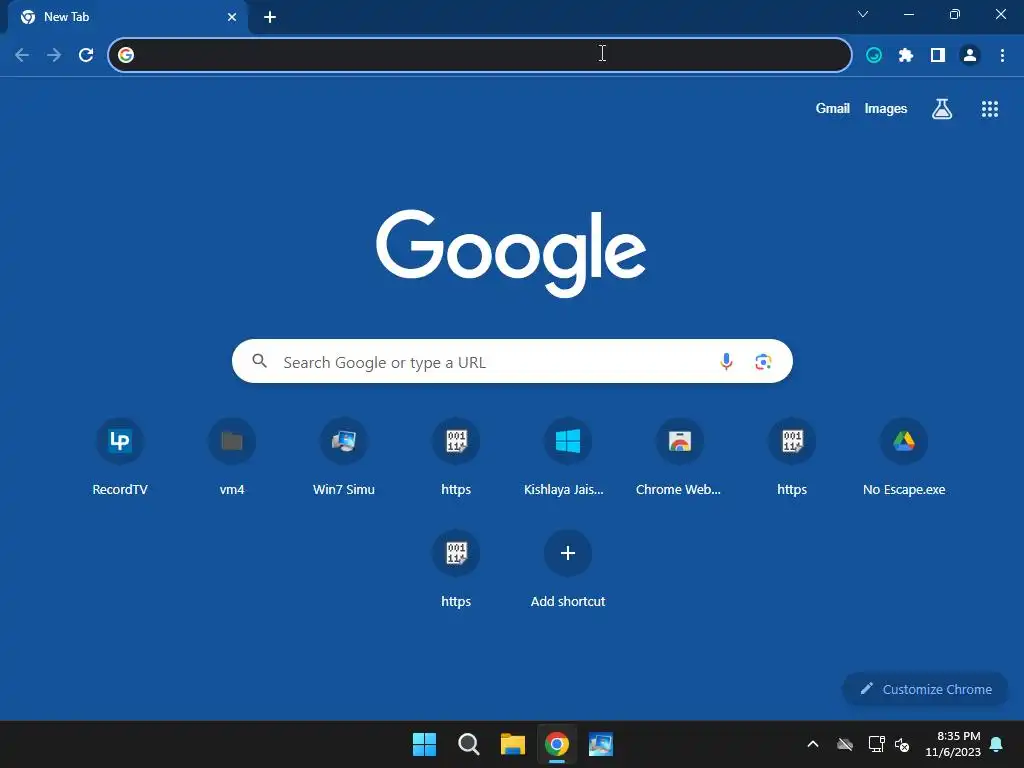Click the Google logo

pos(511,253)
